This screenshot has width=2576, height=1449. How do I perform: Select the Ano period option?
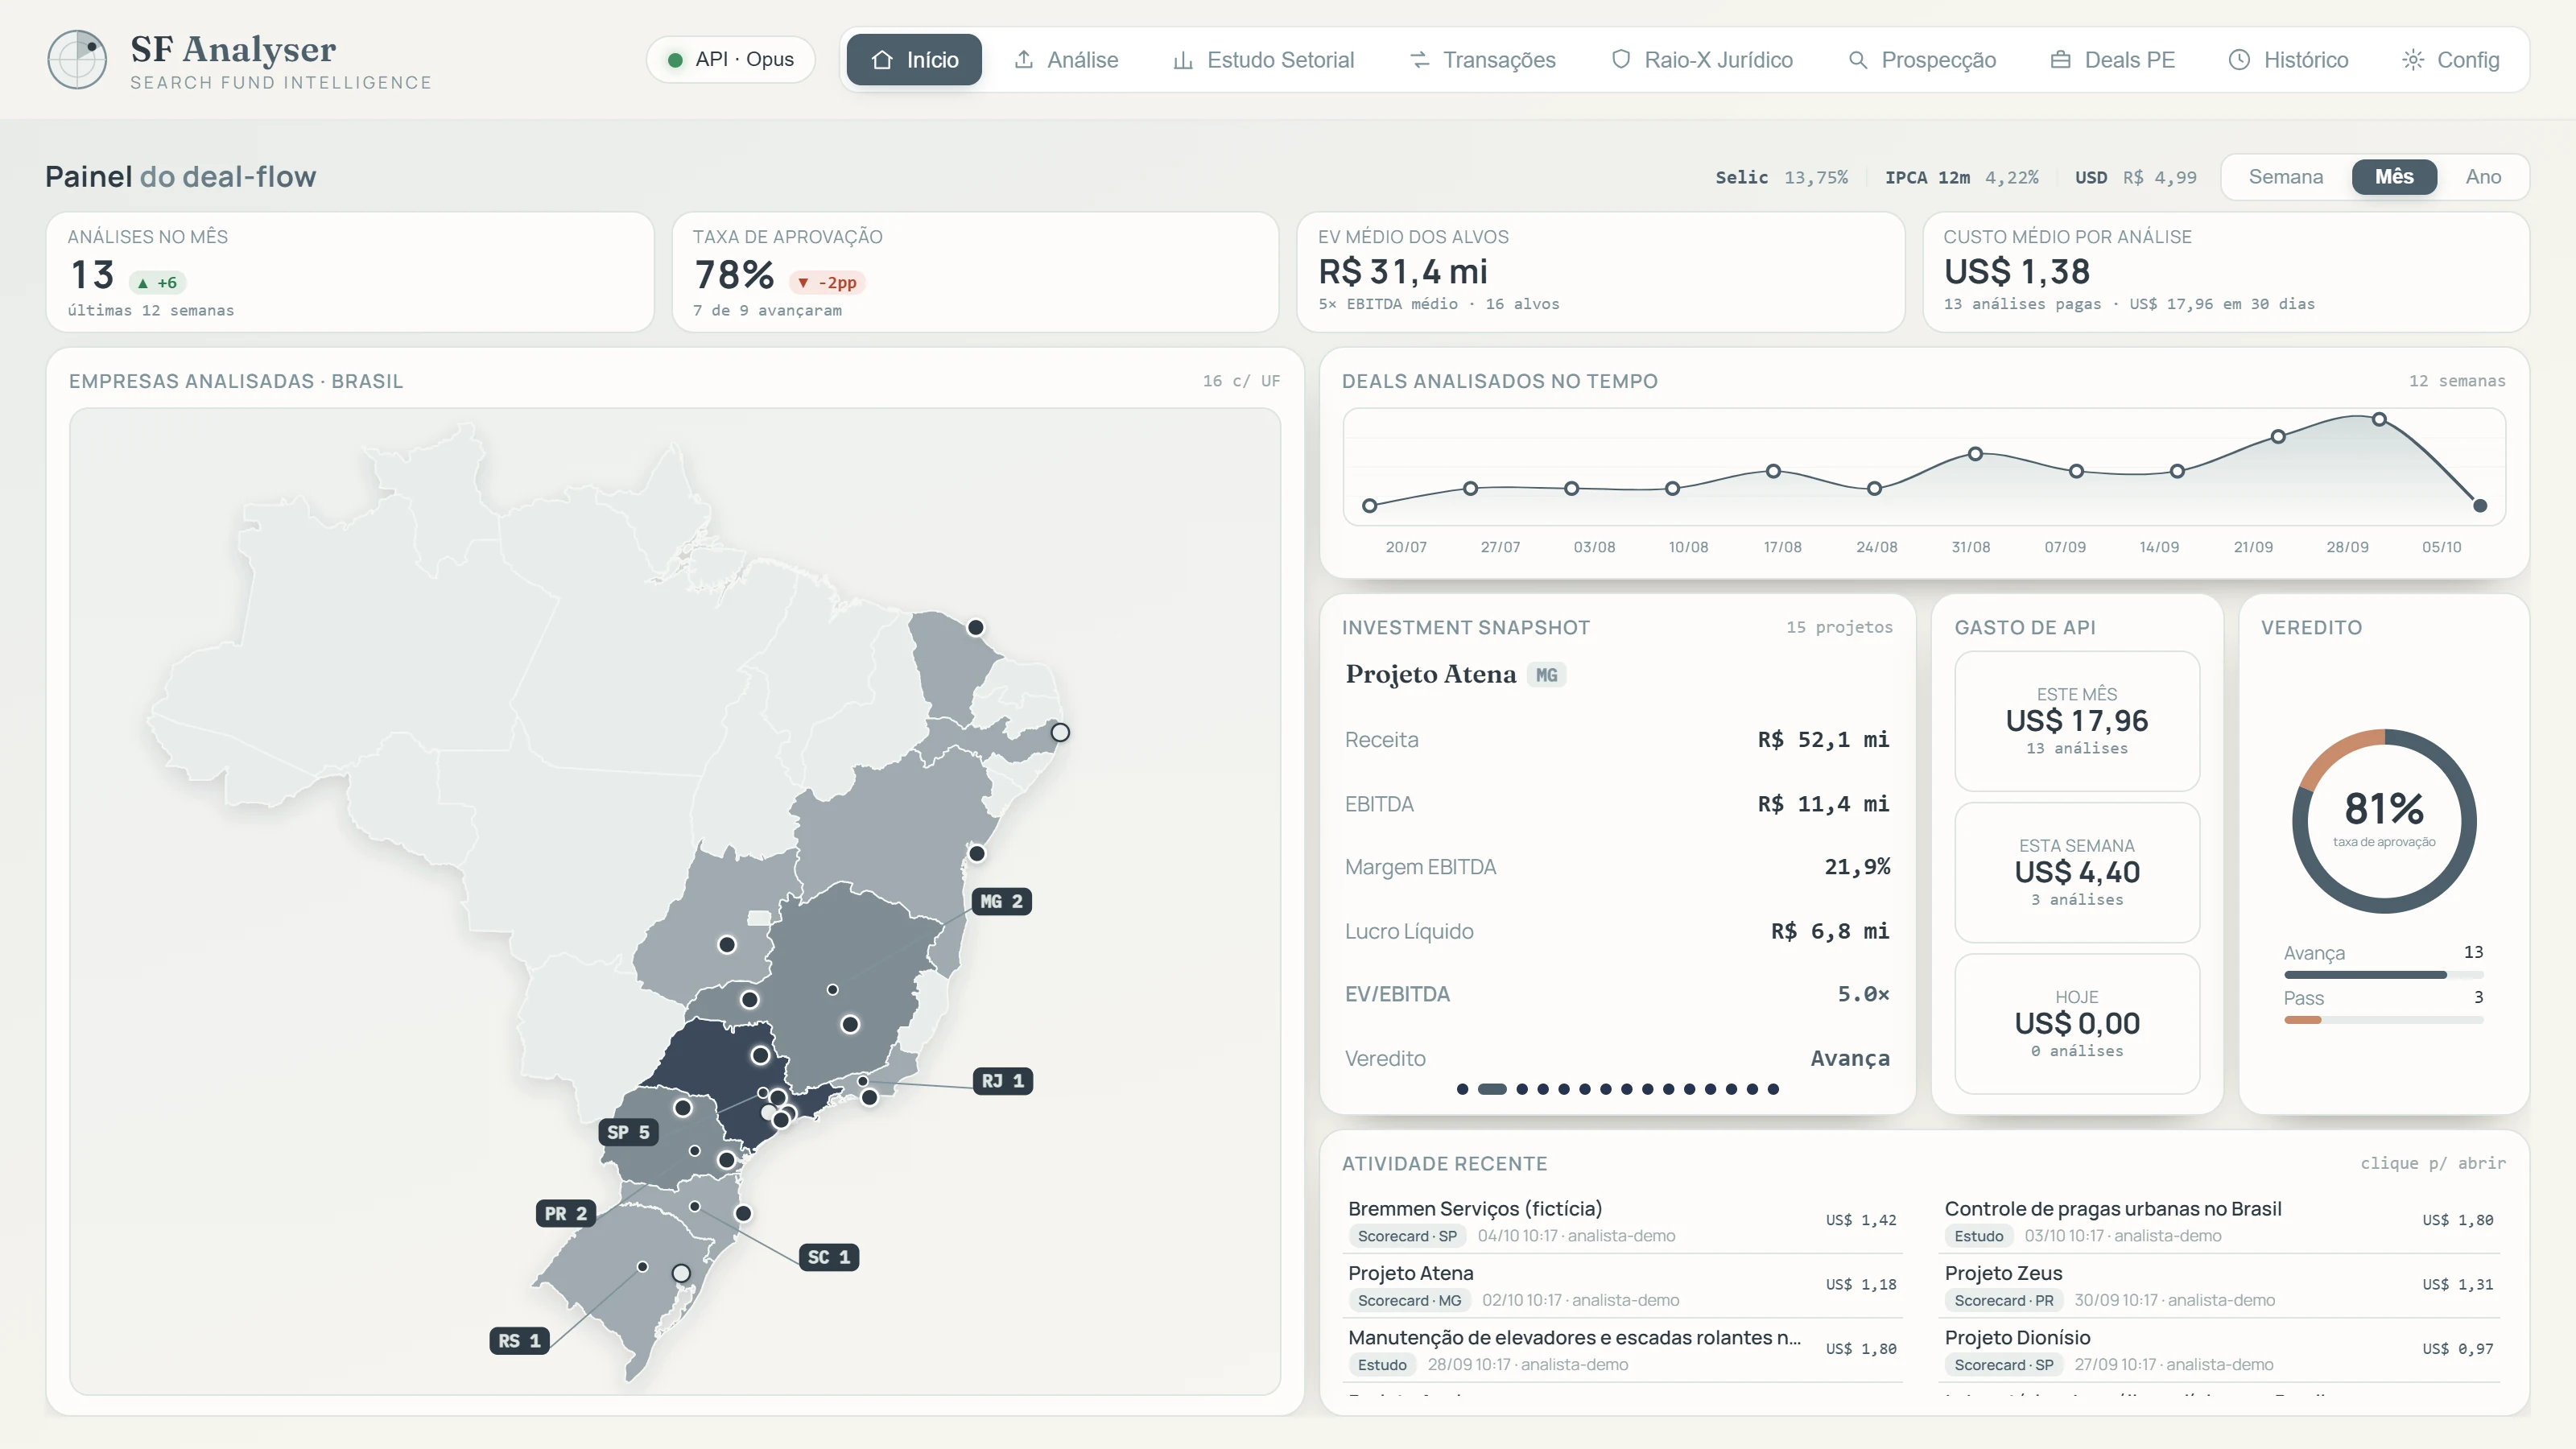(x=2483, y=177)
